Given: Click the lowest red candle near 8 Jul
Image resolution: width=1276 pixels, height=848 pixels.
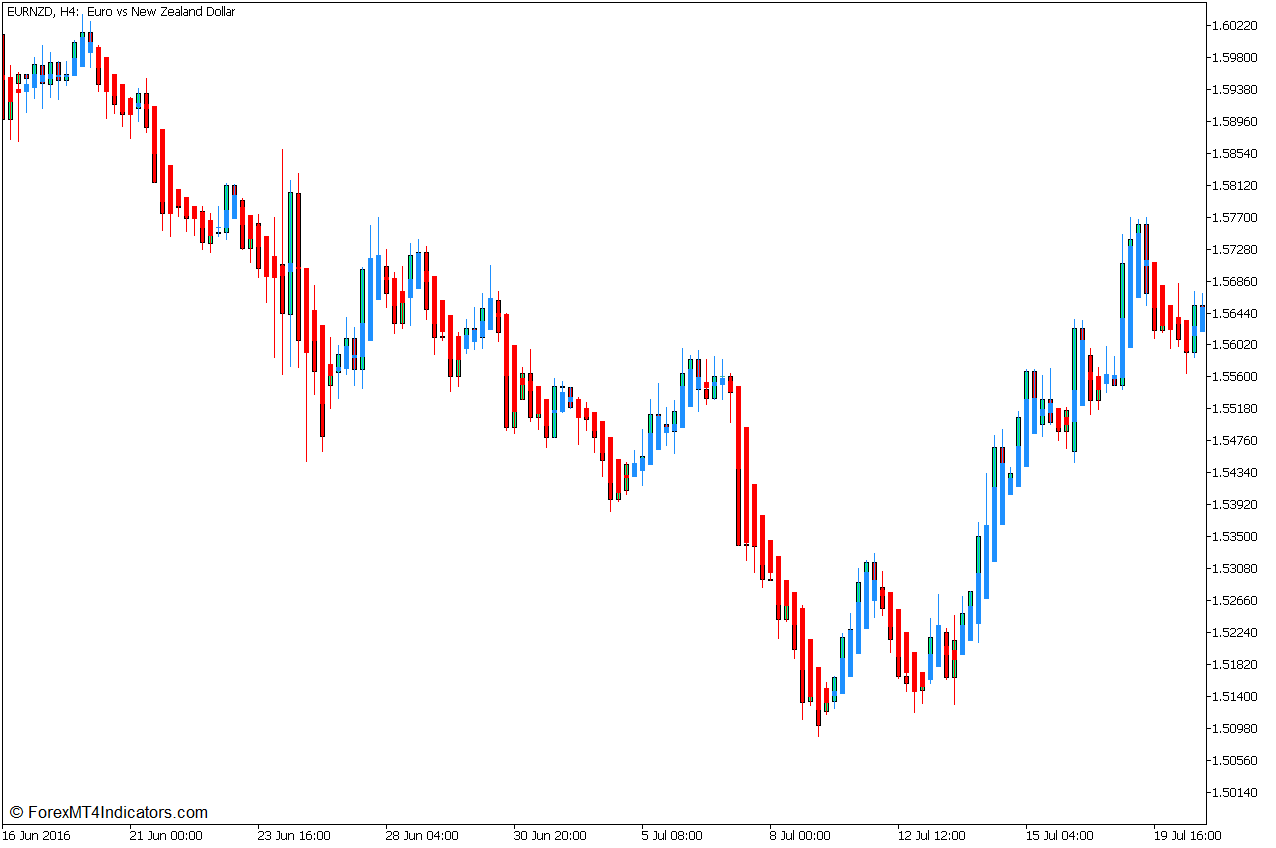Looking at the screenshot, I should 820,700.
